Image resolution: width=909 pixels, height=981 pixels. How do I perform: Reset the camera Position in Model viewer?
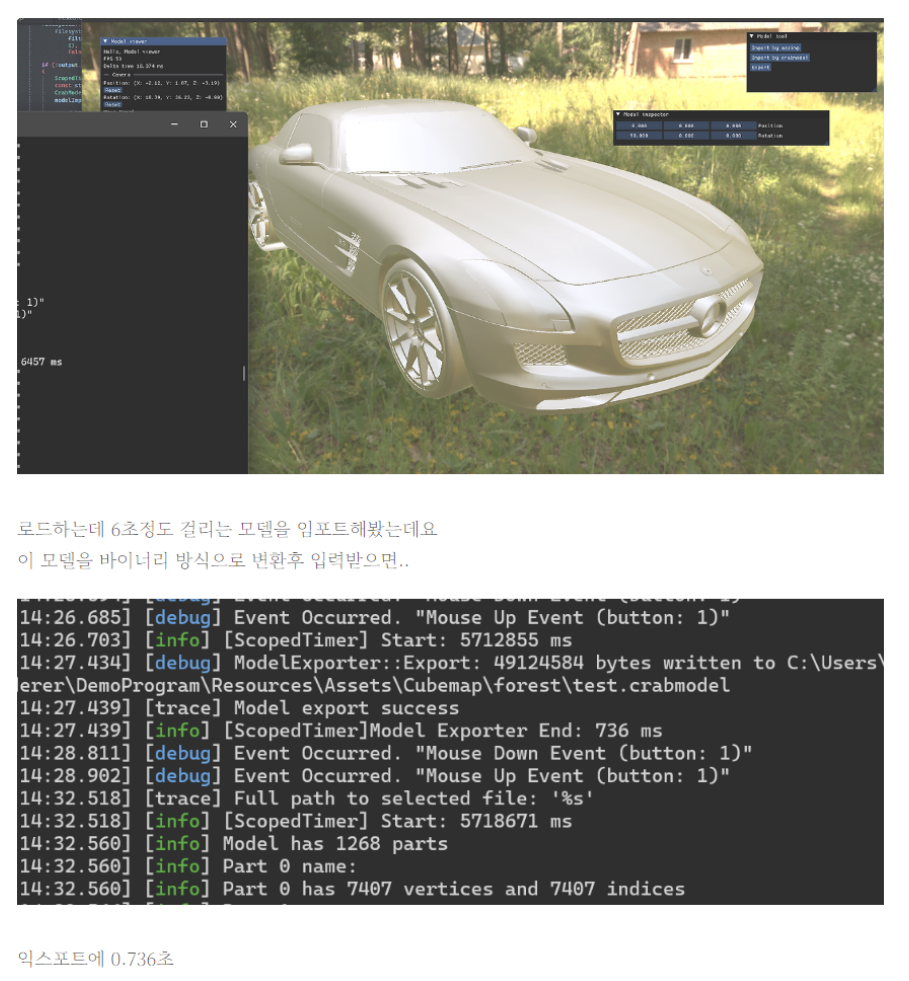113,90
